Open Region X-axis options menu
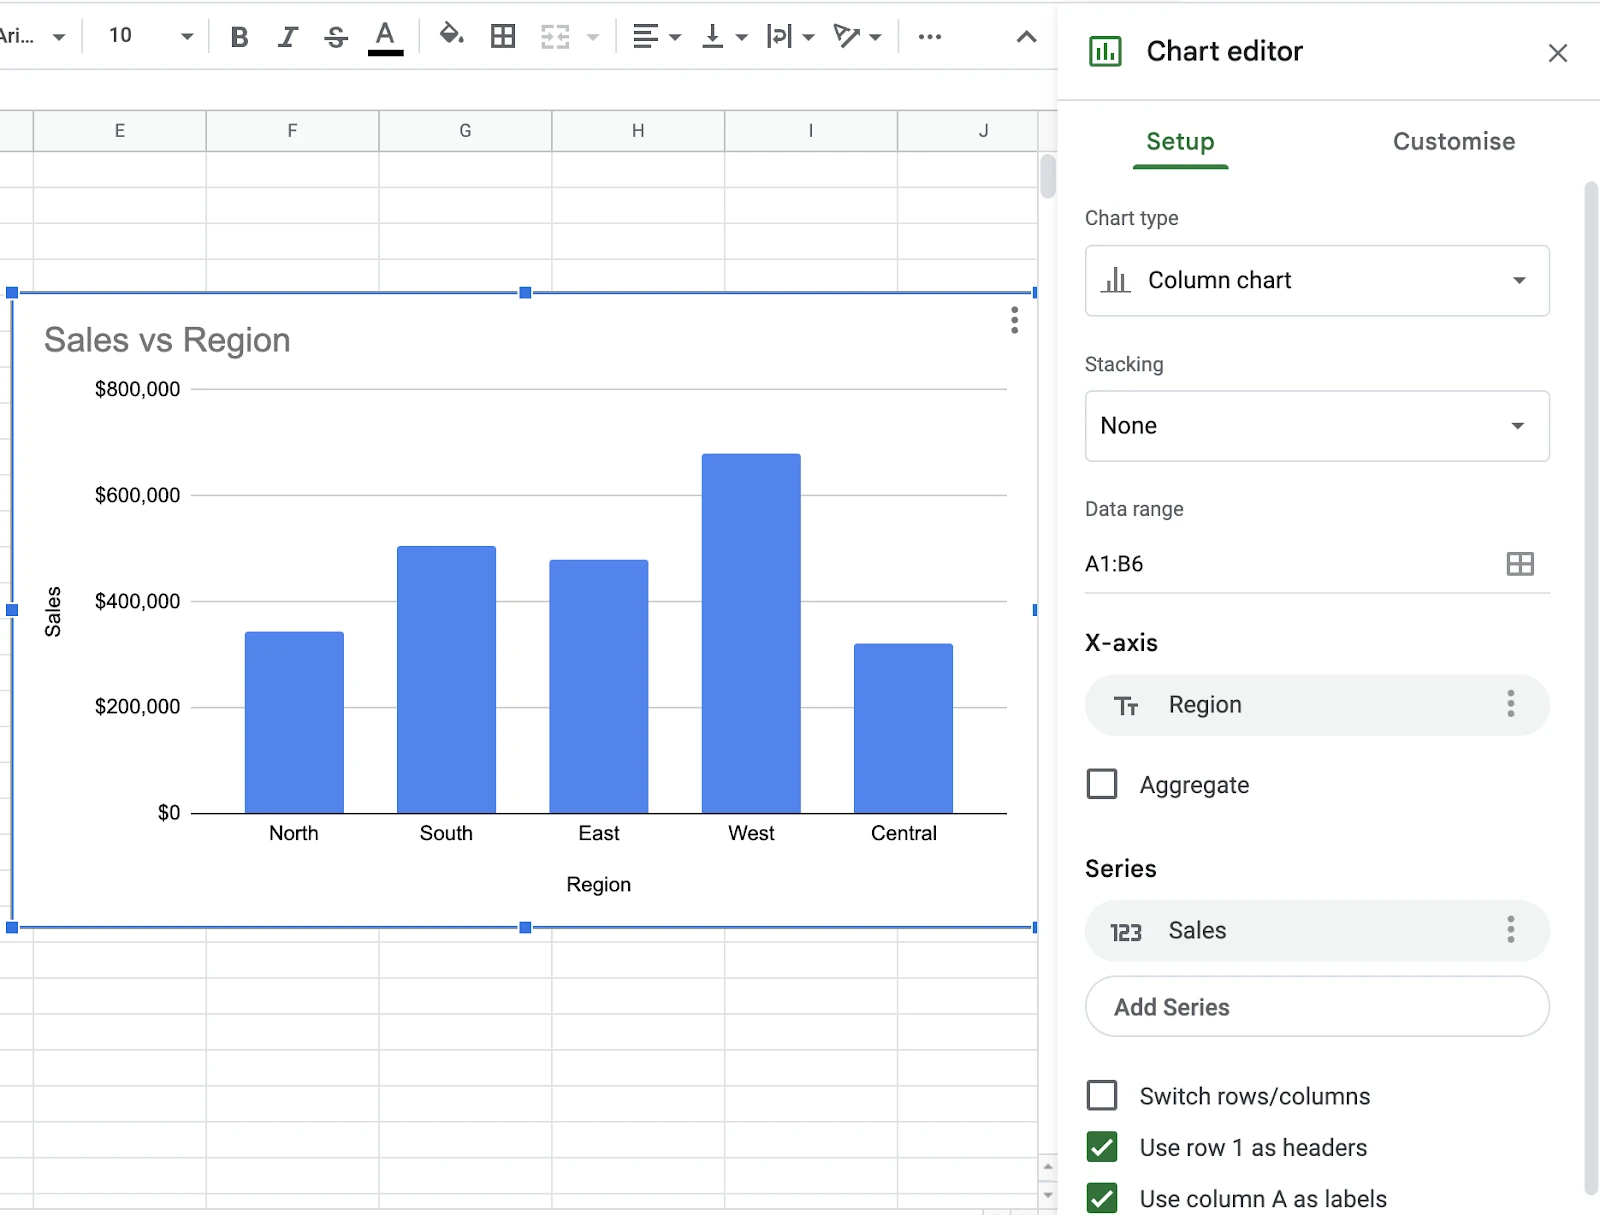The width and height of the screenshot is (1600, 1215). coord(1511,704)
